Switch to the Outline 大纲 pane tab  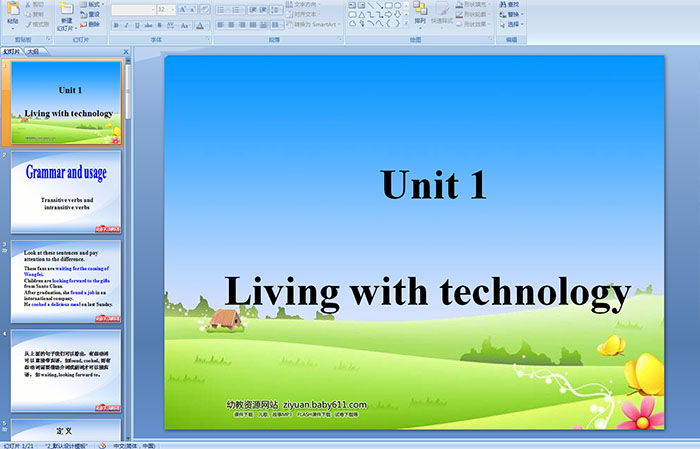[33, 52]
